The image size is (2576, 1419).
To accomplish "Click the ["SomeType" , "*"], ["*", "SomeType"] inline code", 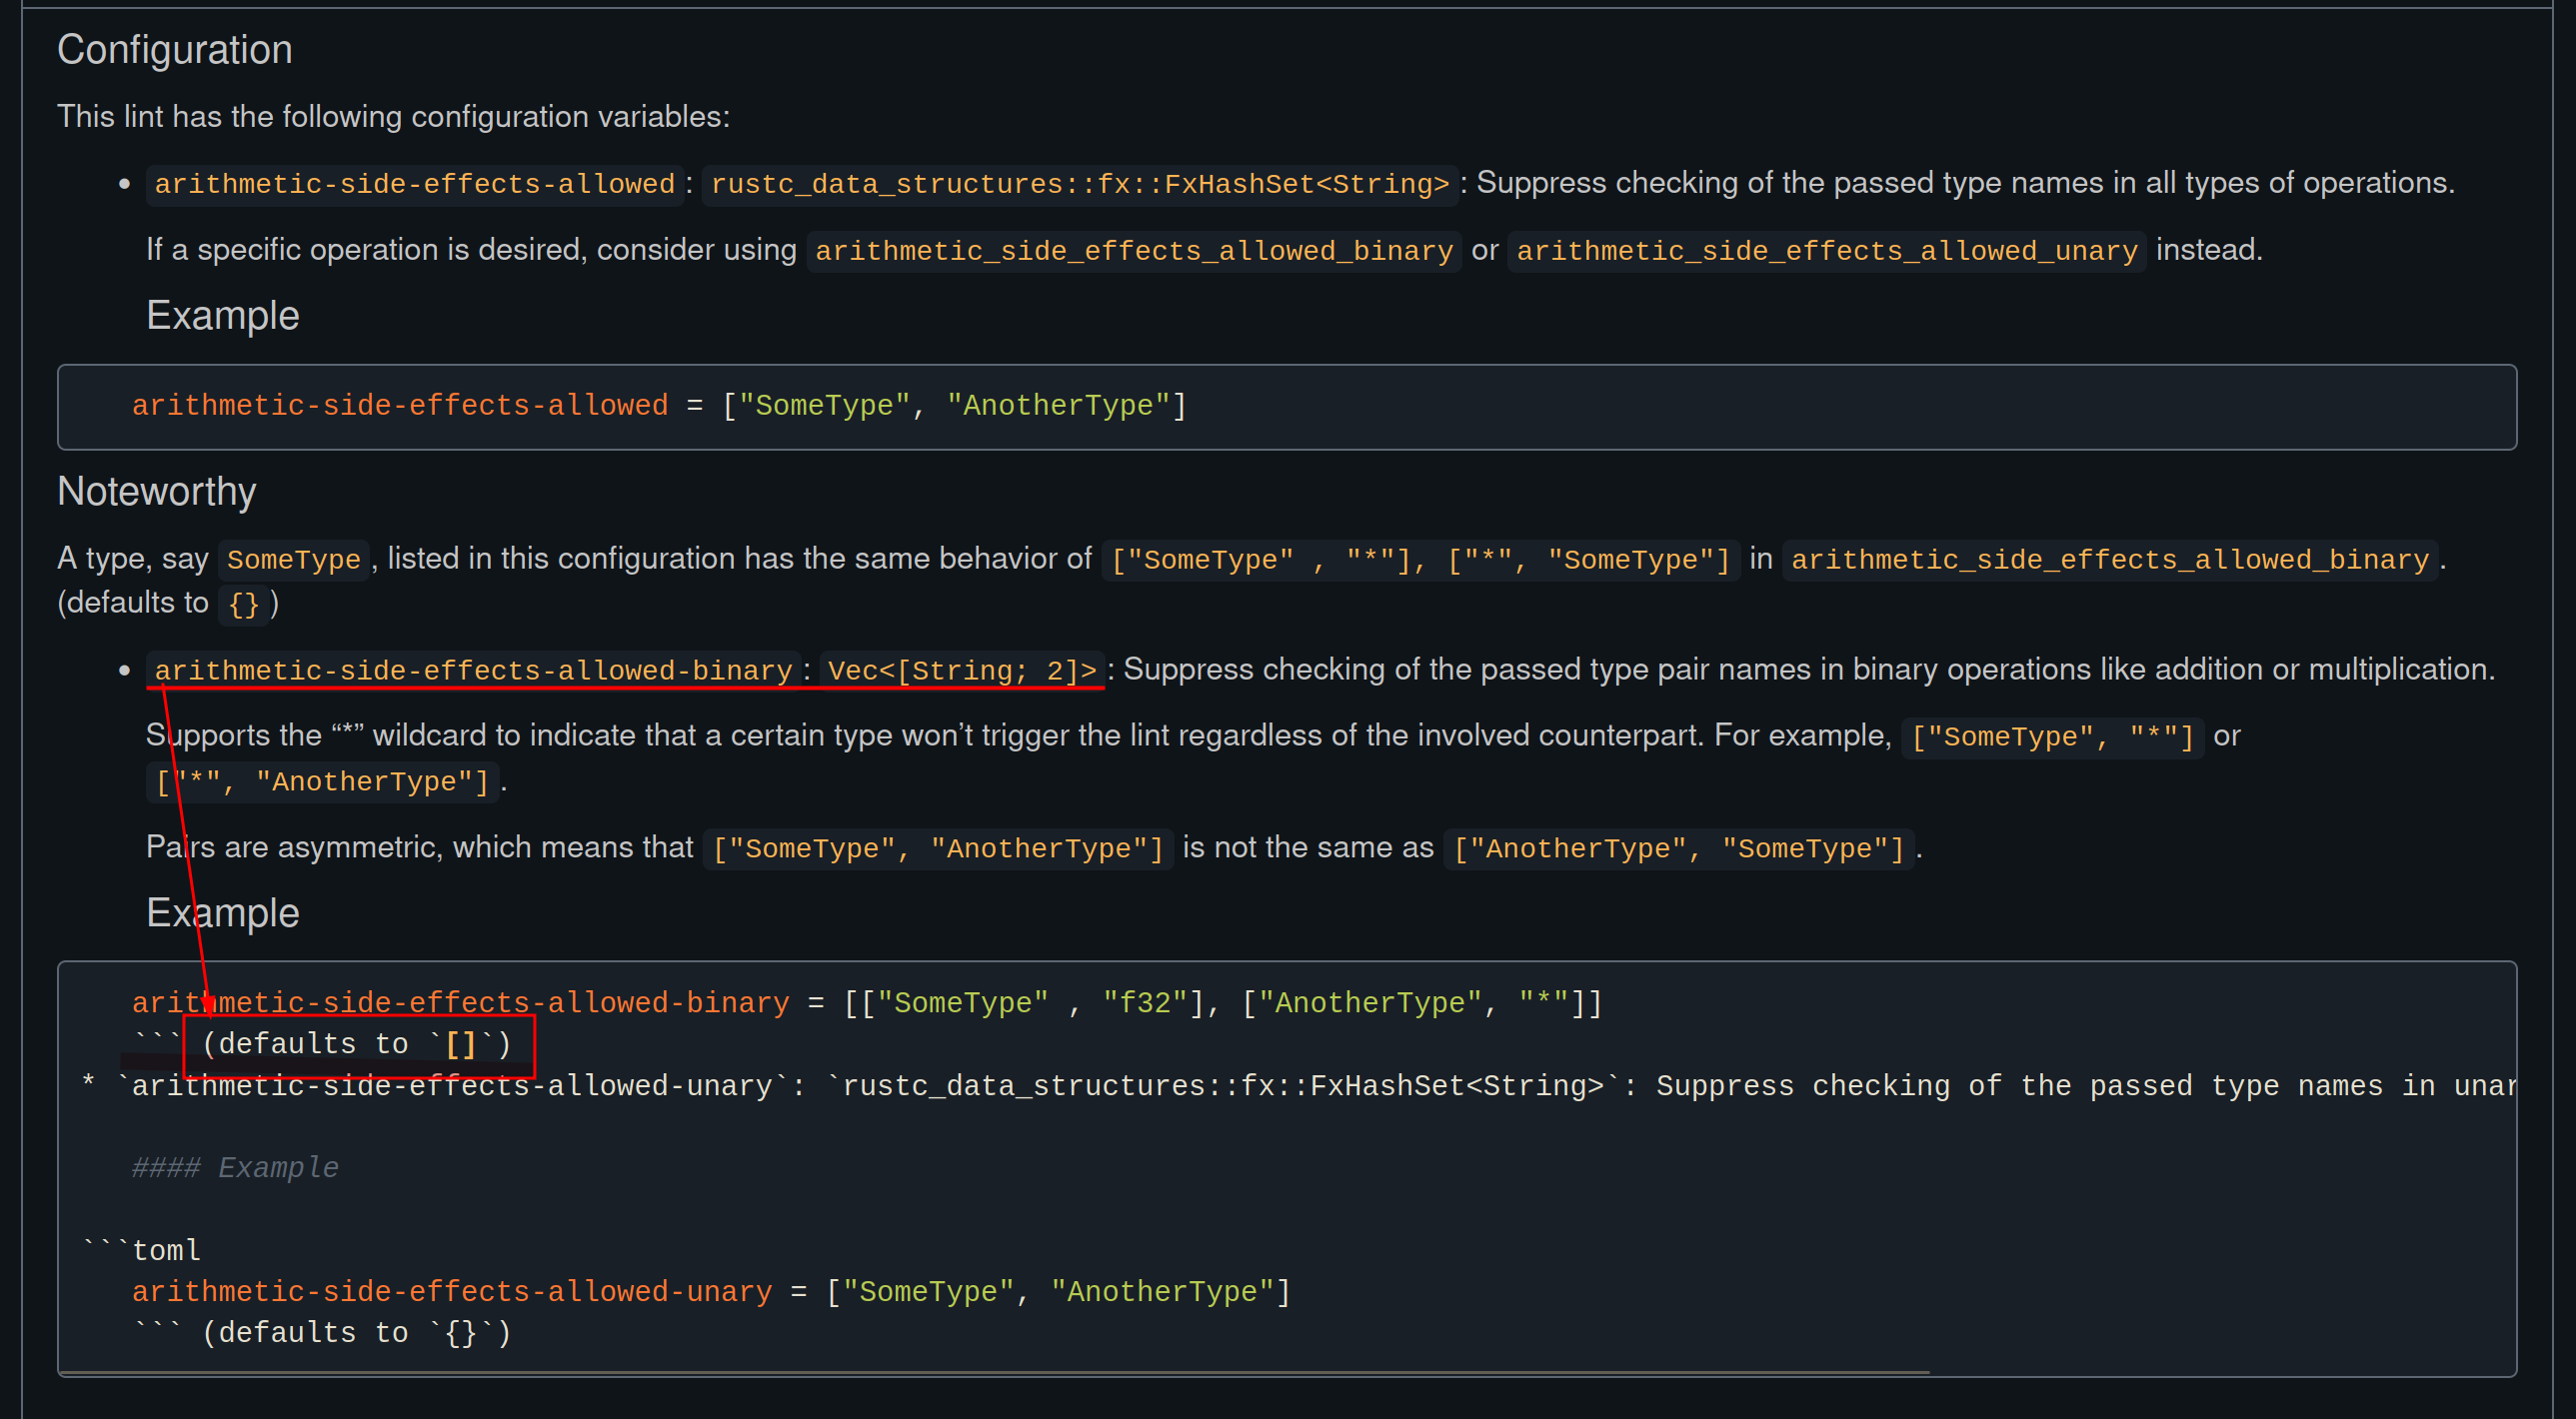I will (1419, 560).
